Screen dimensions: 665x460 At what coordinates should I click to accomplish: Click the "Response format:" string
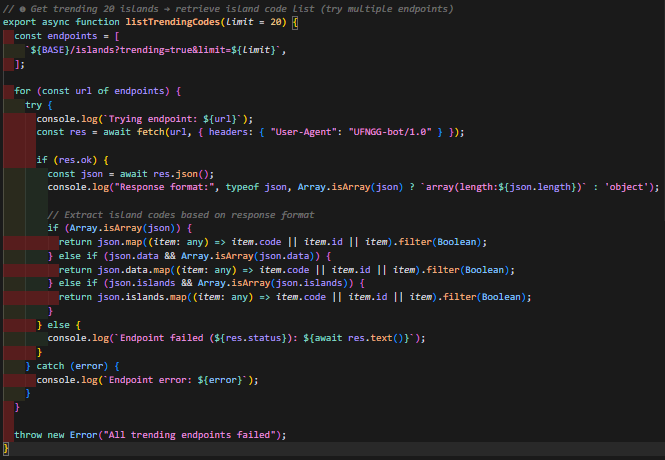point(164,187)
